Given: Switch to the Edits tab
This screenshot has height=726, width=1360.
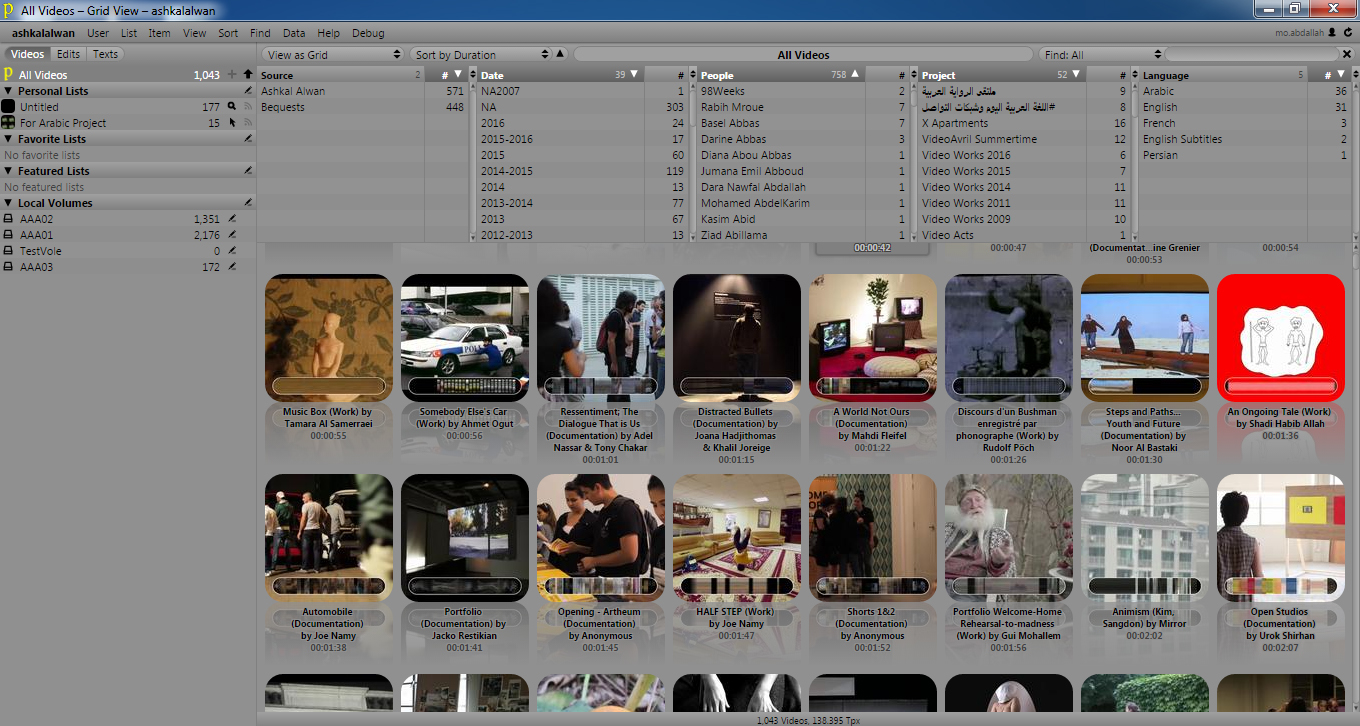Looking at the screenshot, I should [x=68, y=54].
